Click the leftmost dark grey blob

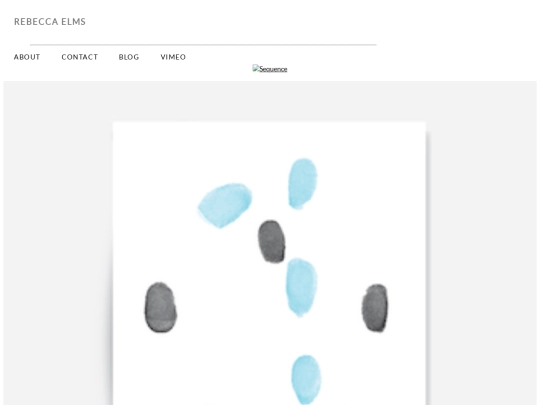[x=160, y=308]
